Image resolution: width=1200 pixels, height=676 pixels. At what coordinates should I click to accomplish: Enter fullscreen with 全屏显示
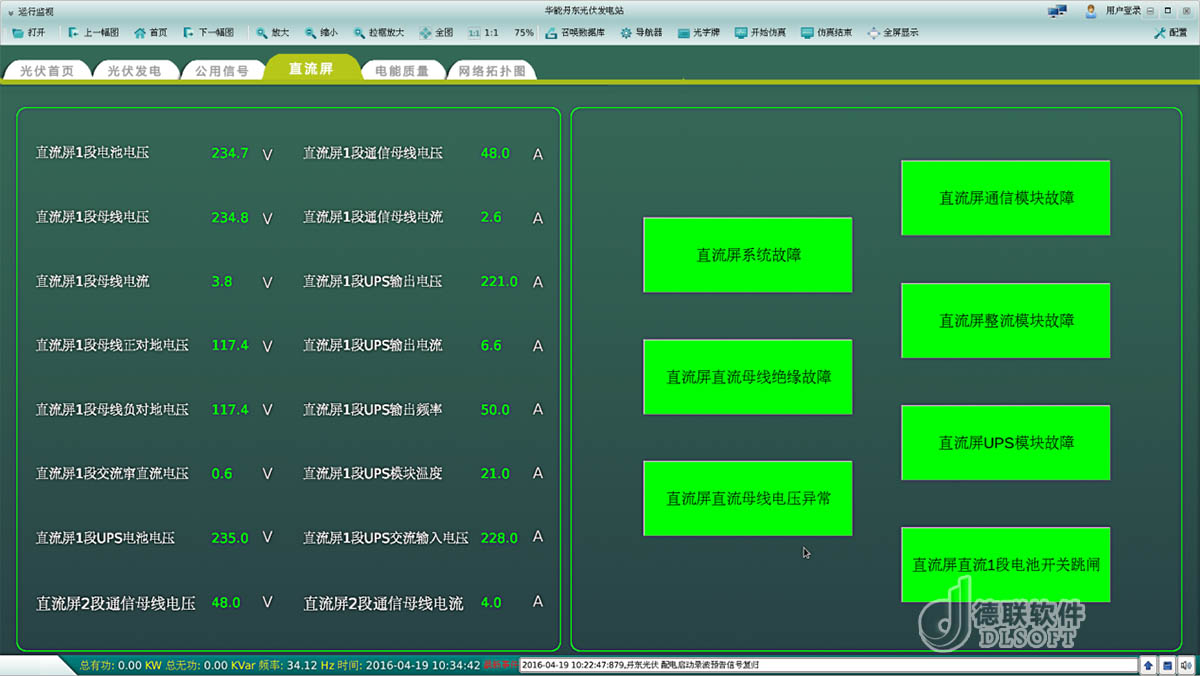874,33
